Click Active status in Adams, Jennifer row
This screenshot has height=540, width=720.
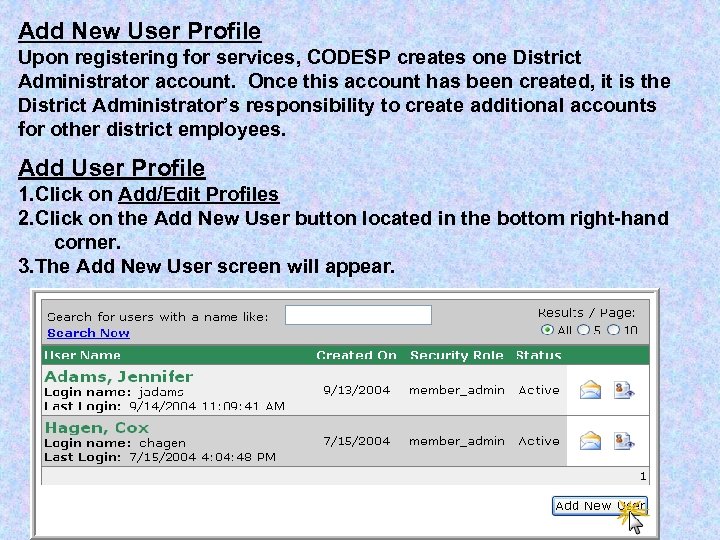click(539, 390)
